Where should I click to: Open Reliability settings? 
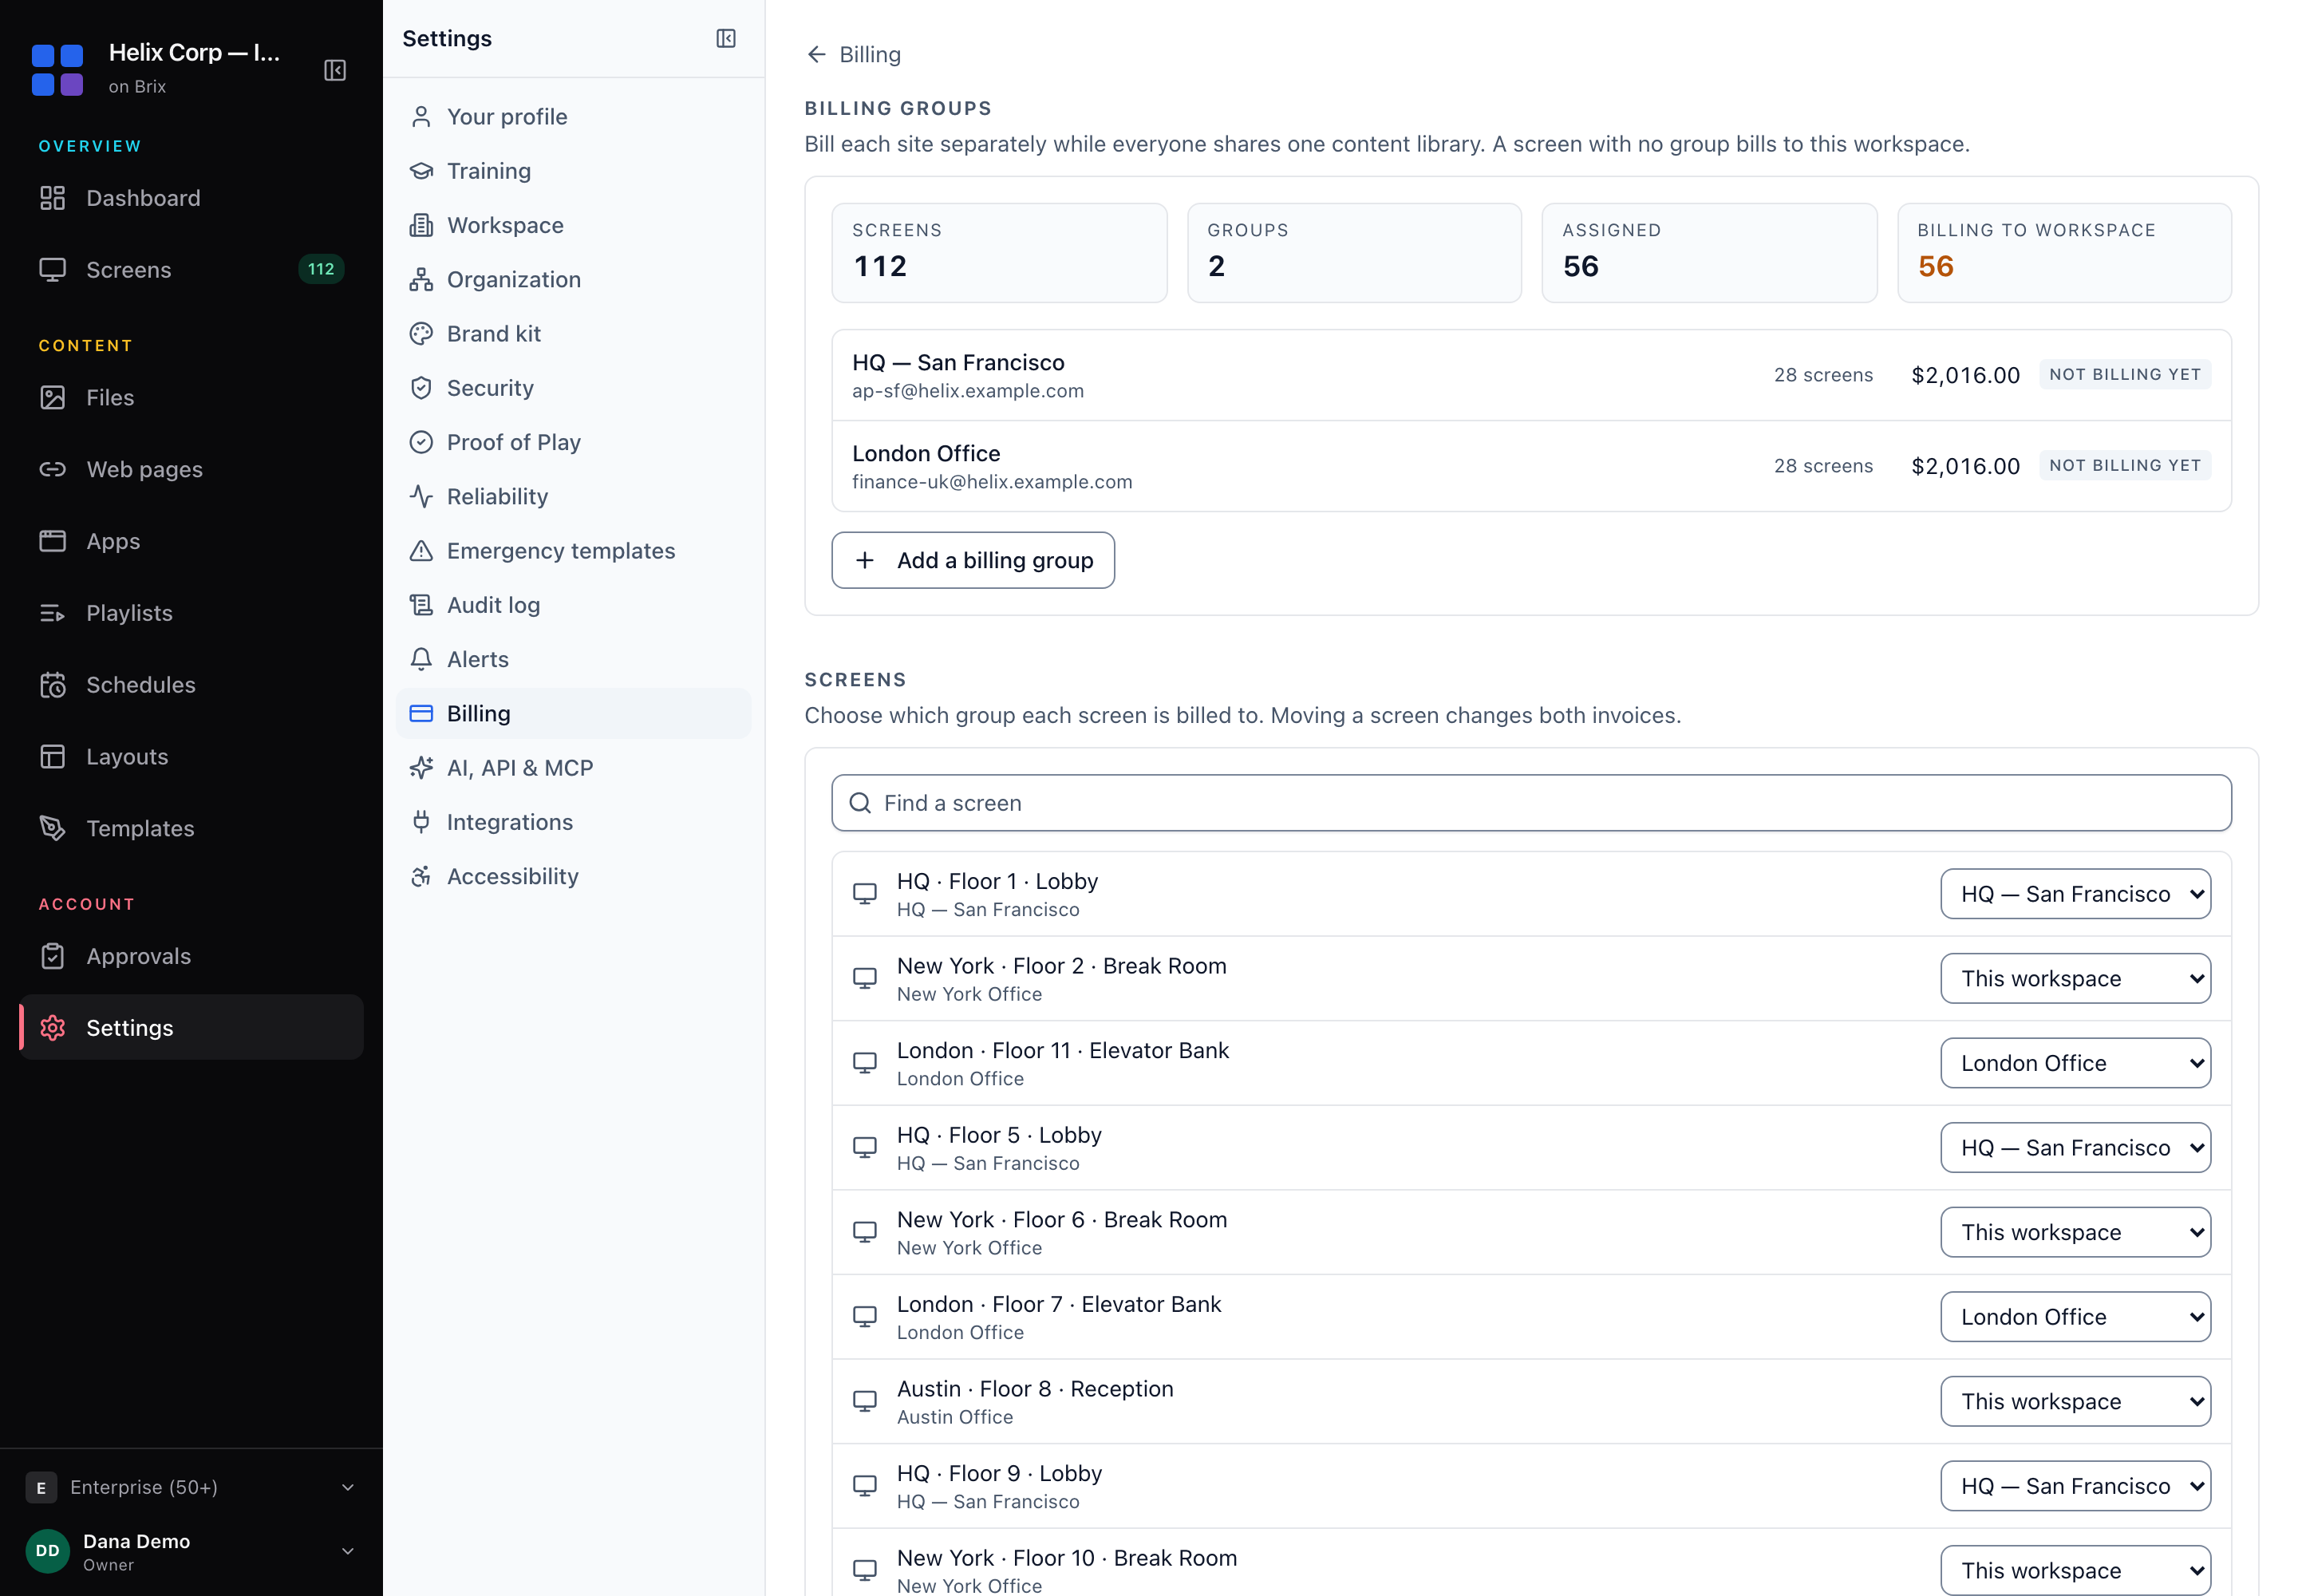[574, 497]
